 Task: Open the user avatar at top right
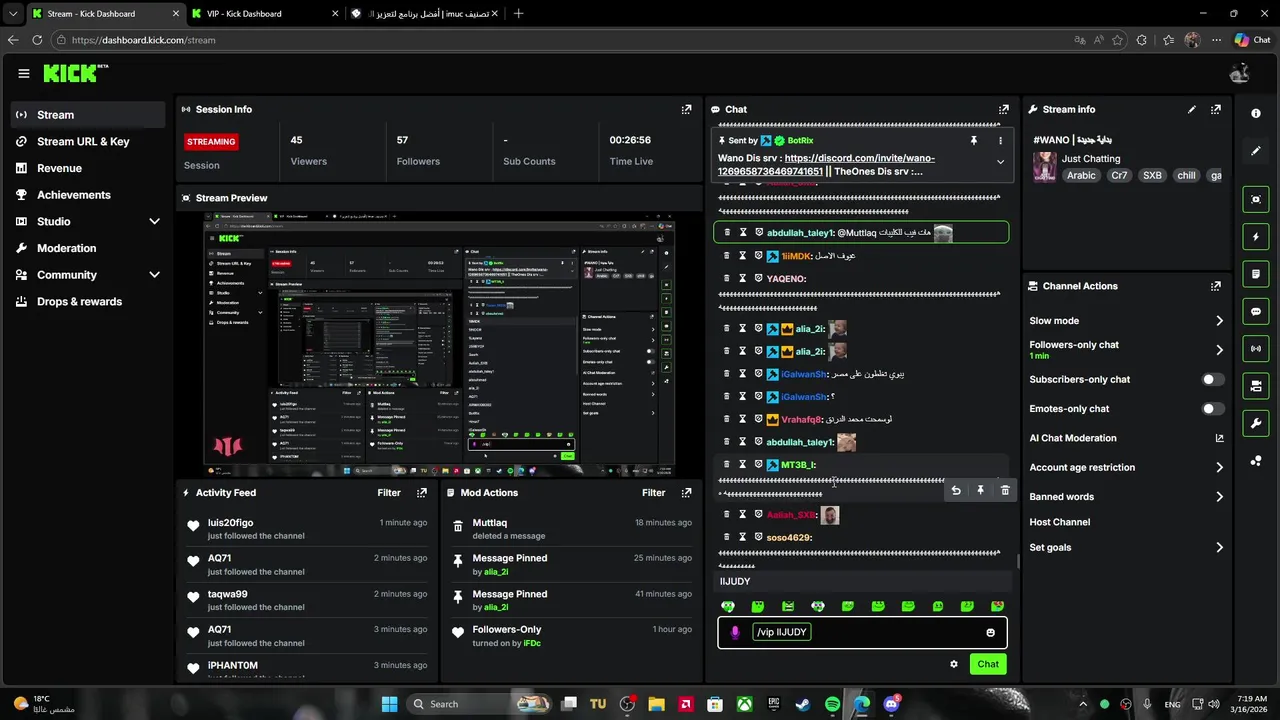click(x=1240, y=73)
